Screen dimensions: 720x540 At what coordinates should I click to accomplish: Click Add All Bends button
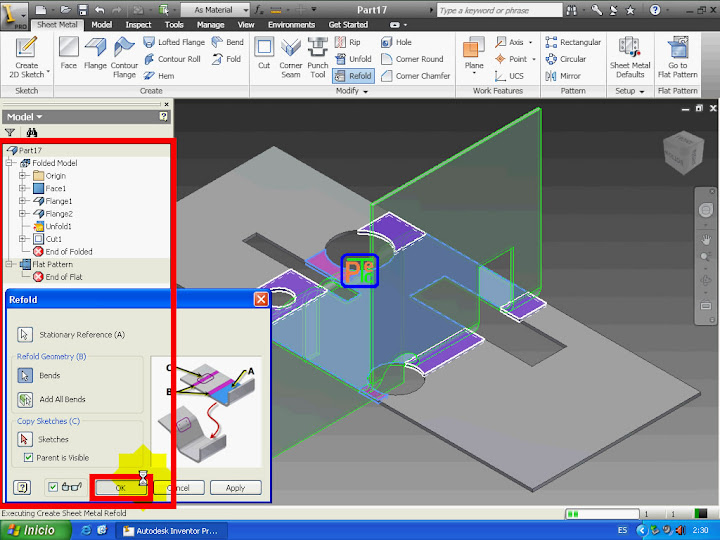[x=25, y=399]
